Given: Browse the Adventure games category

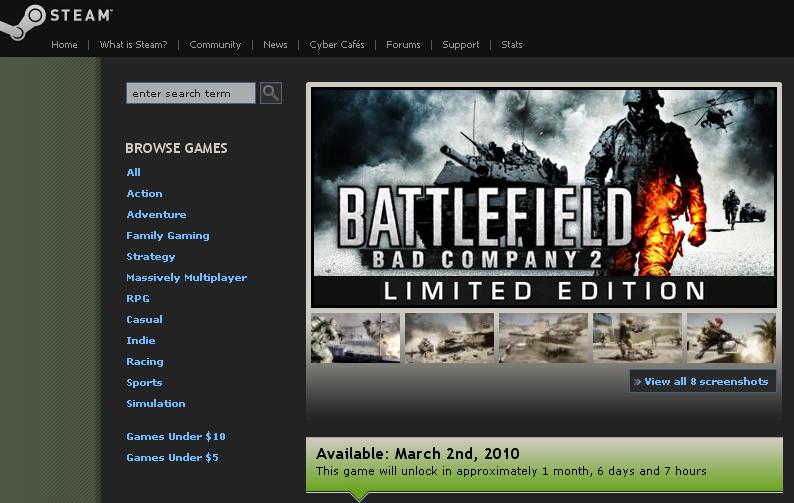Looking at the screenshot, I should [x=156, y=214].
